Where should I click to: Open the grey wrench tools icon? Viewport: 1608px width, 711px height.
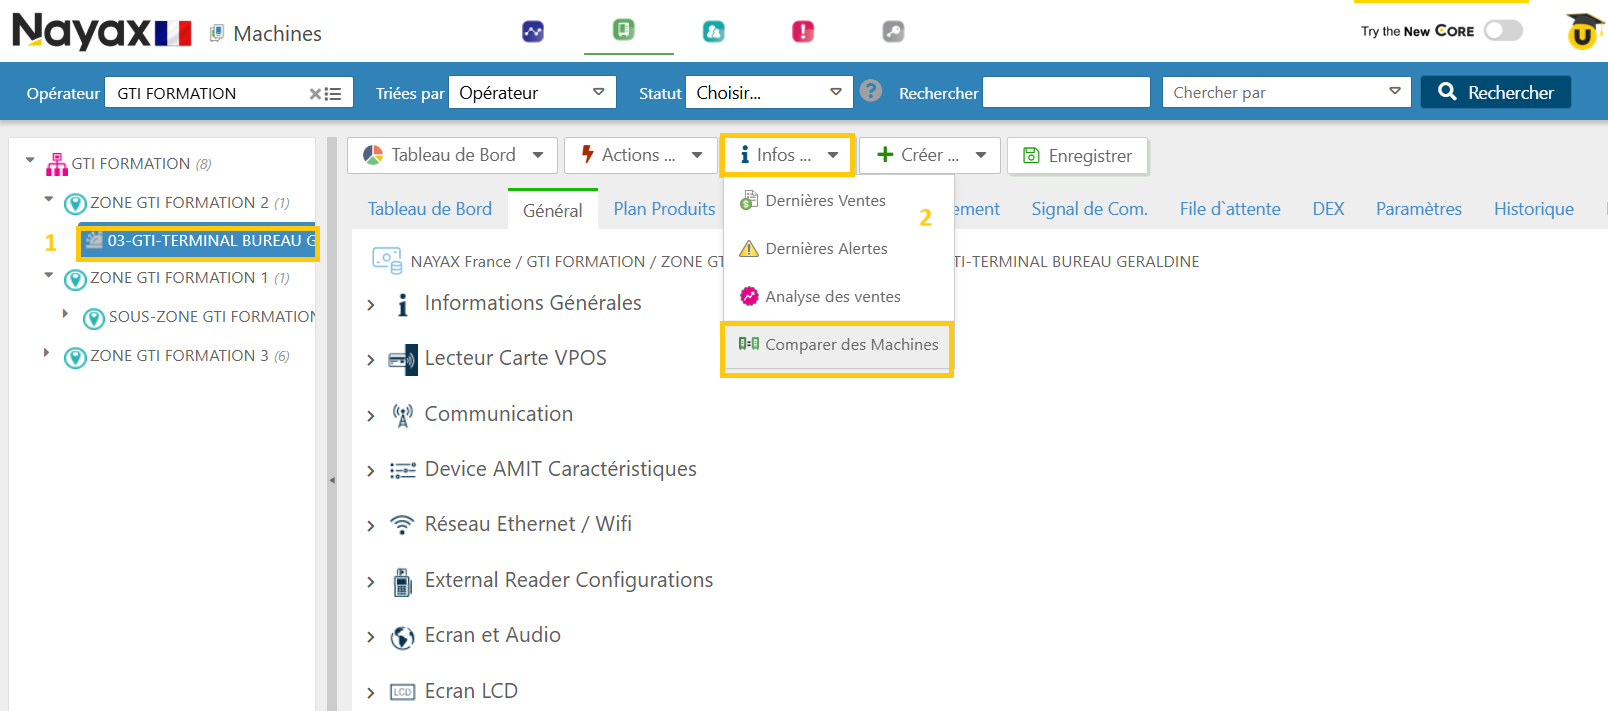pyautogui.click(x=893, y=32)
